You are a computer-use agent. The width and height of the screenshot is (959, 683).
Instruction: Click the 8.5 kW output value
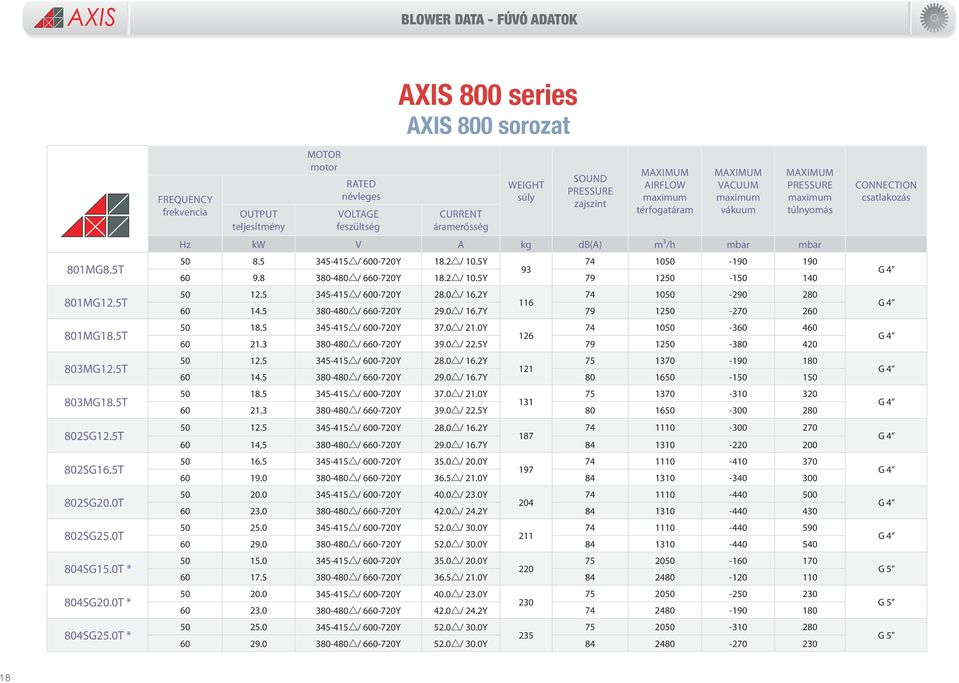(258, 261)
